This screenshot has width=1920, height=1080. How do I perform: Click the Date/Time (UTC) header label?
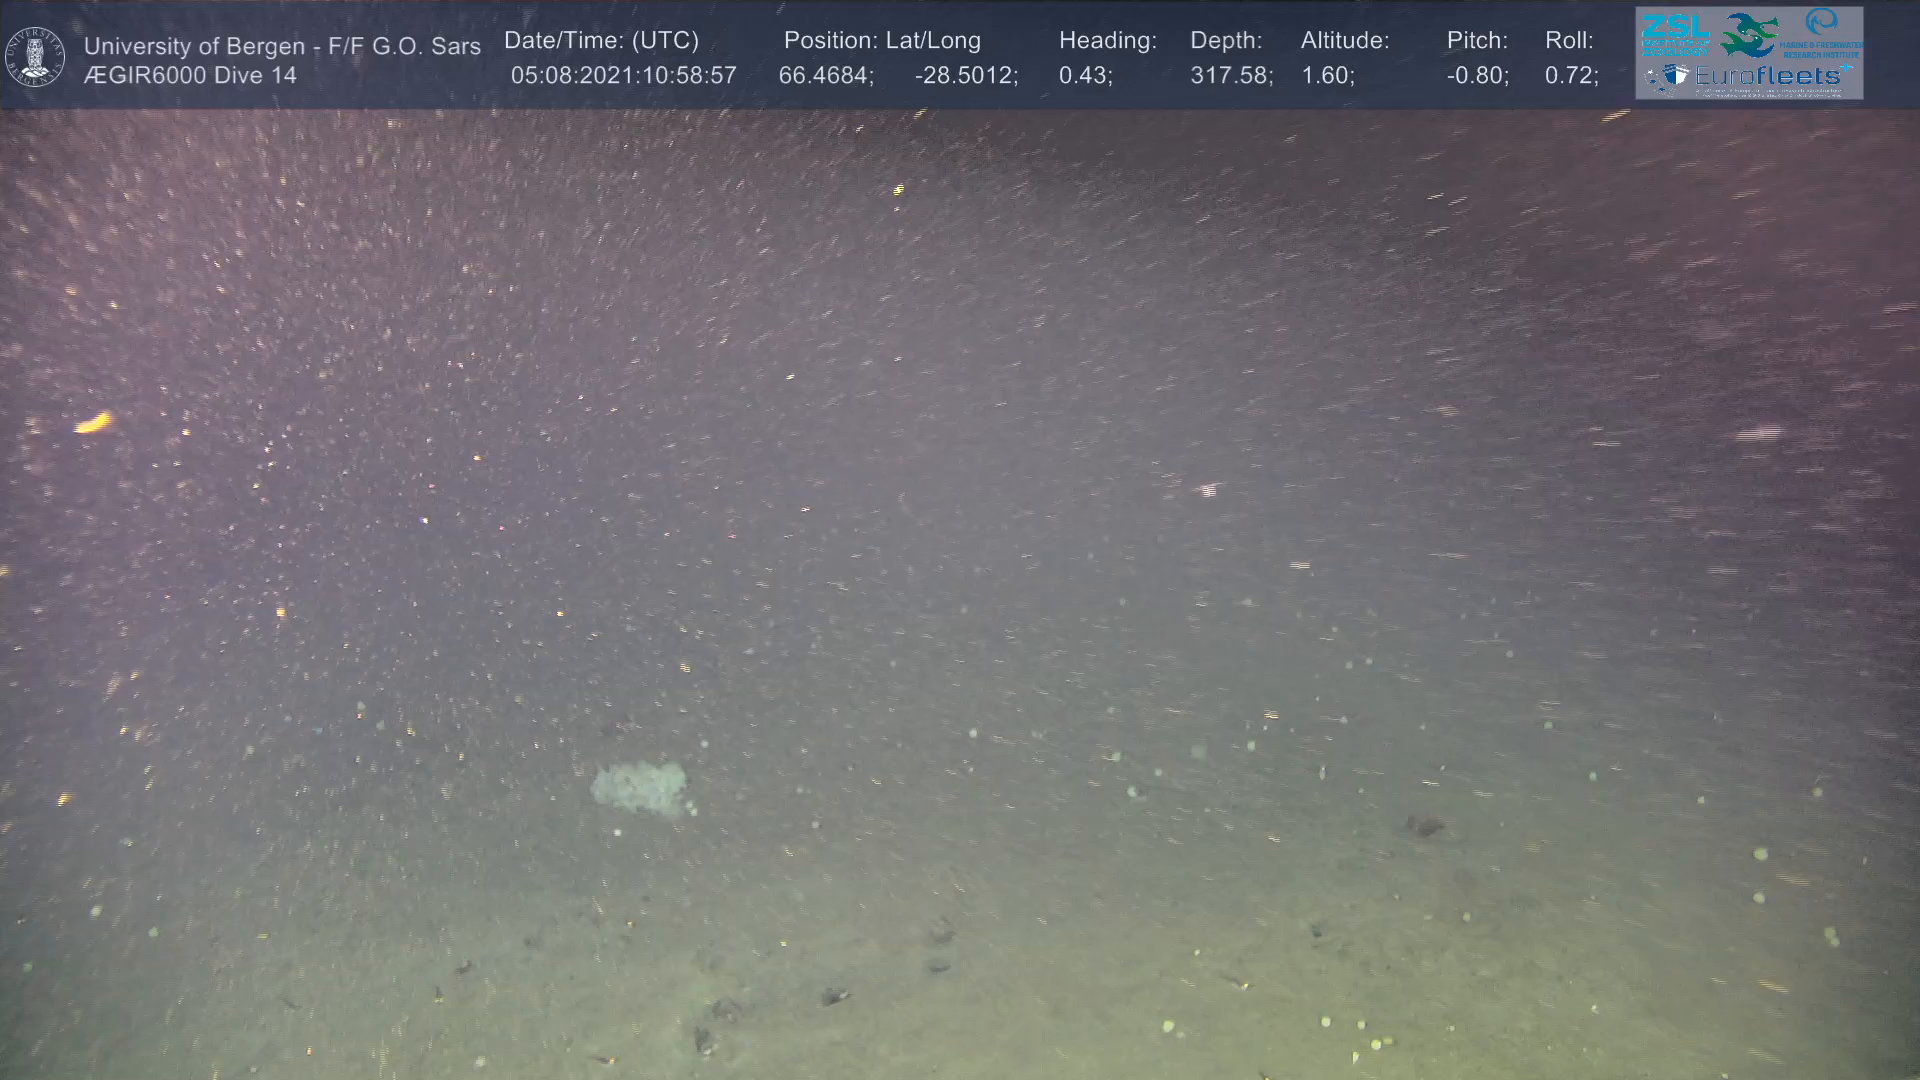[601, 40]
